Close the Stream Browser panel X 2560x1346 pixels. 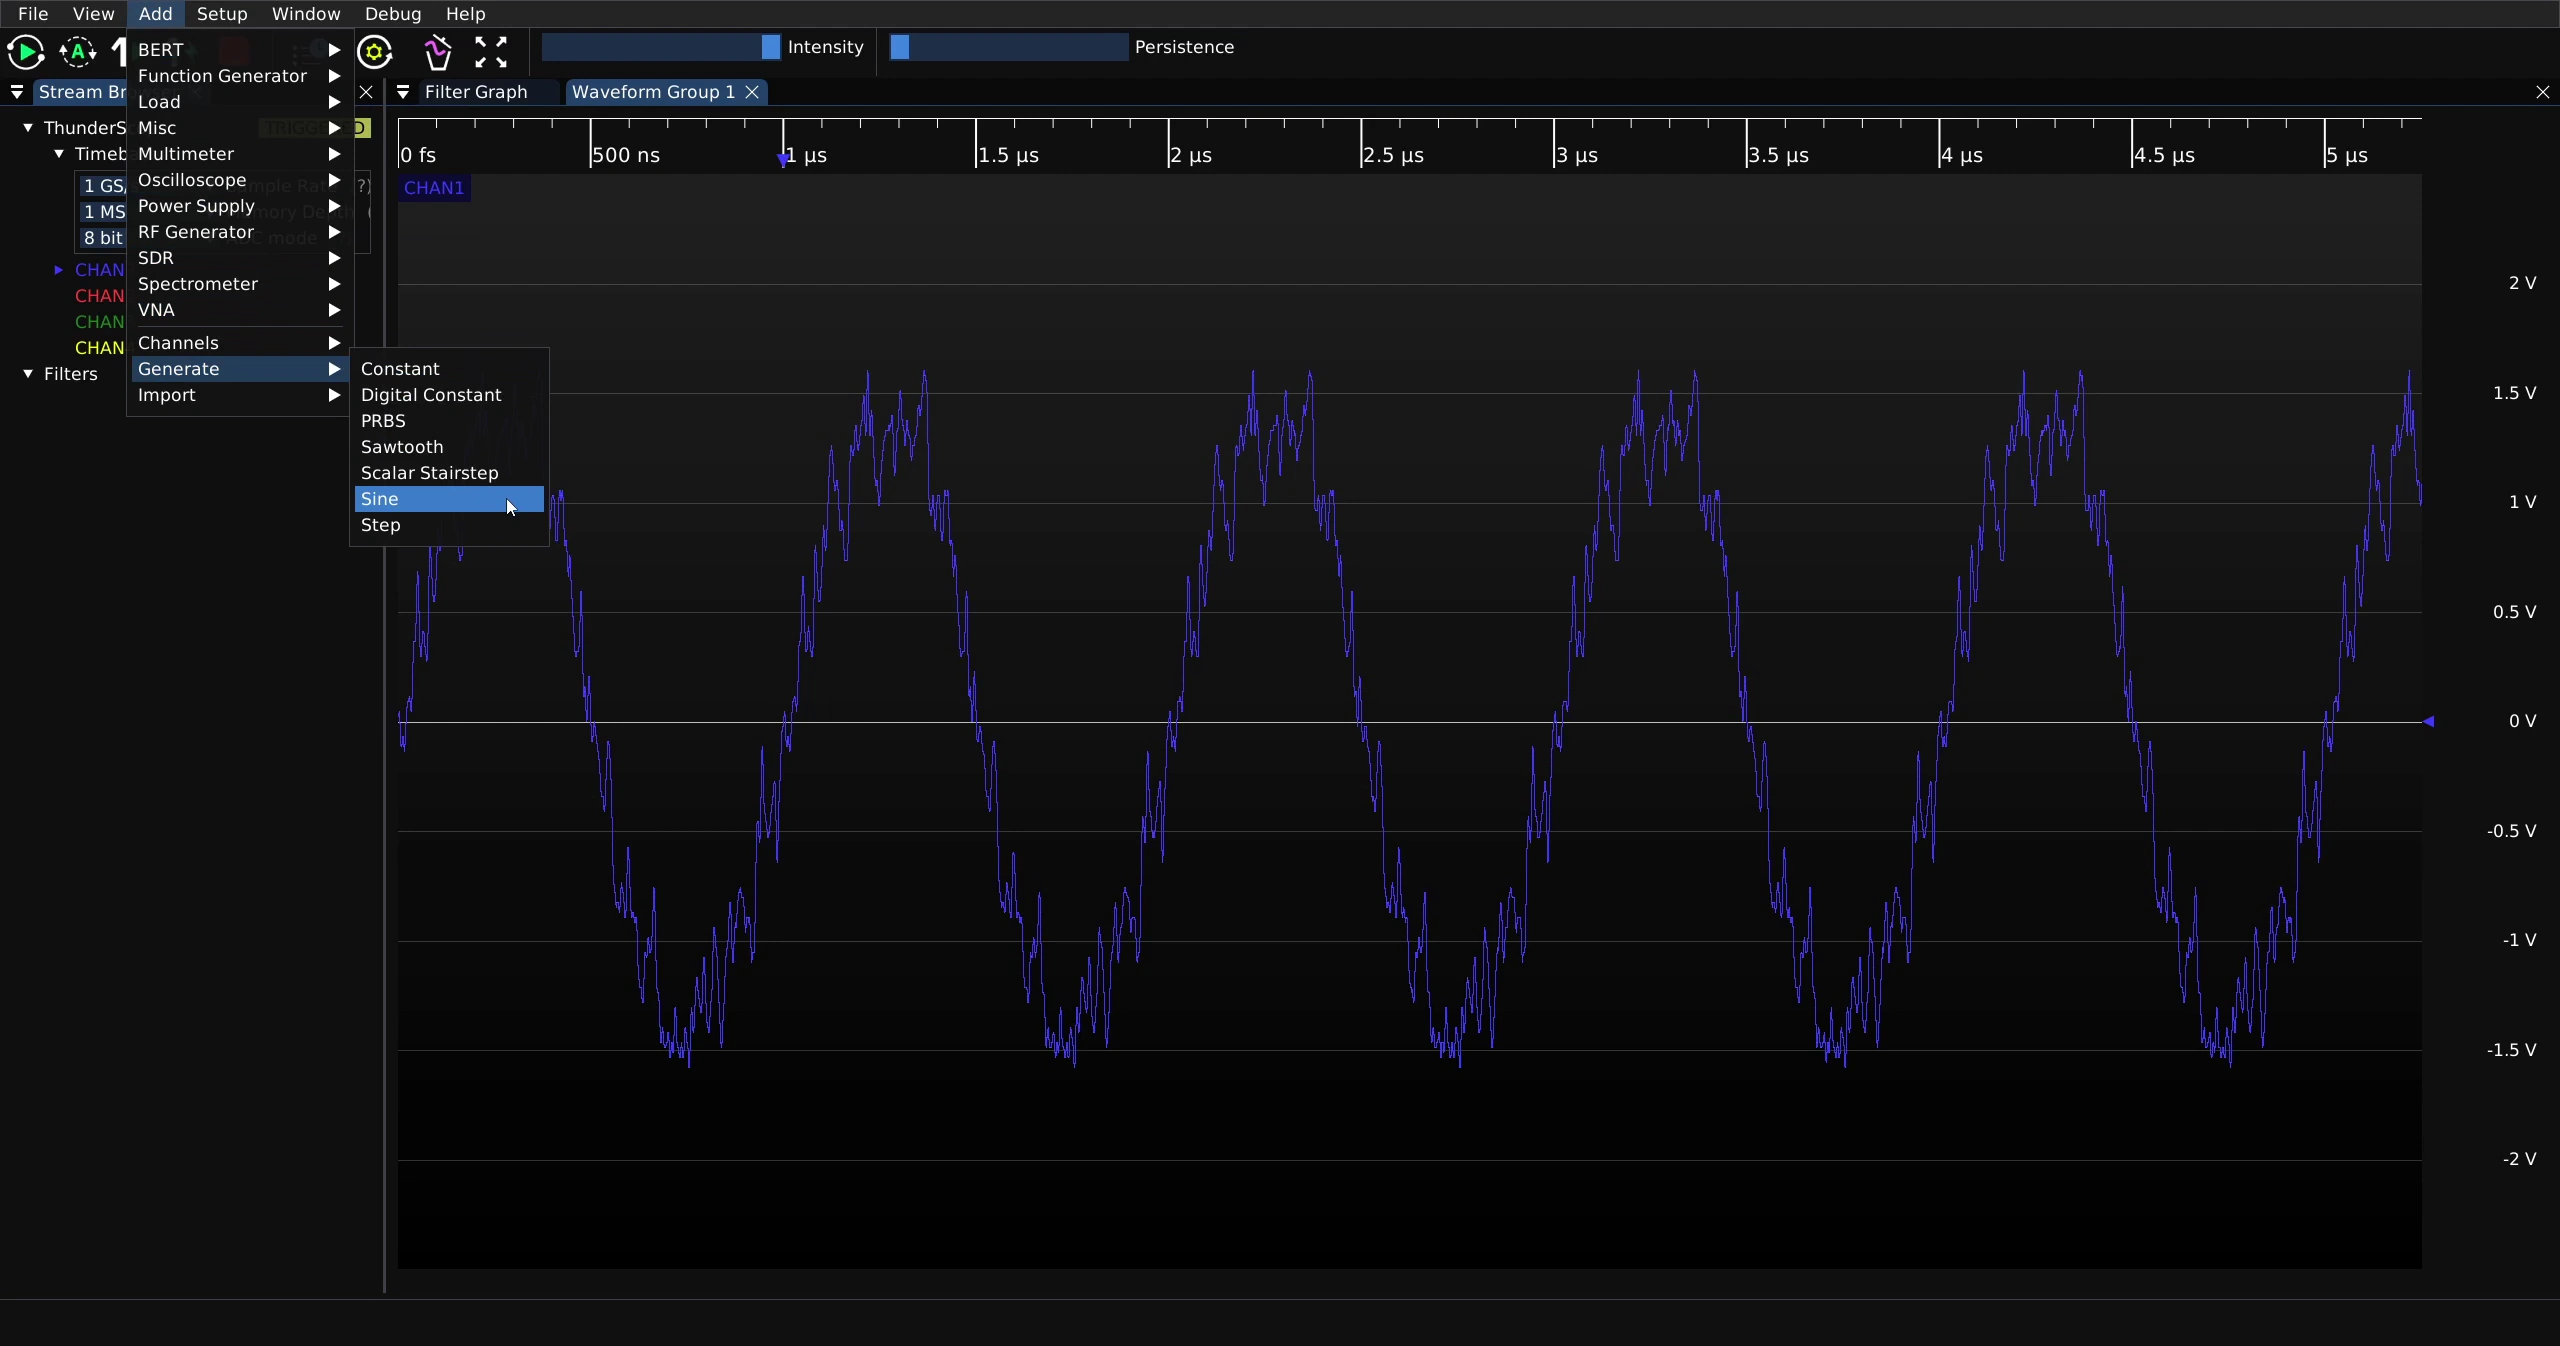click(x=366, y=92)
